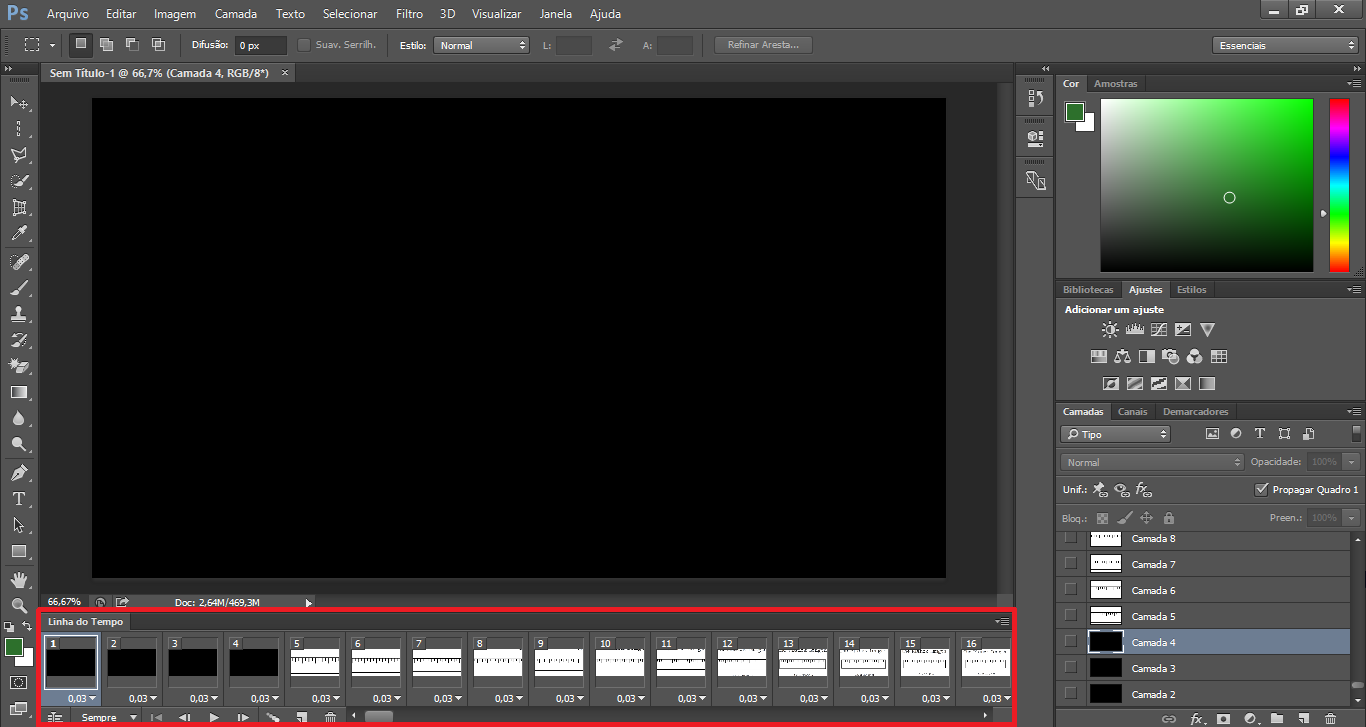Open the Essenciais workspace dropdown
The height and width of the screenshot is (727, 1366).
point(1284,45)
